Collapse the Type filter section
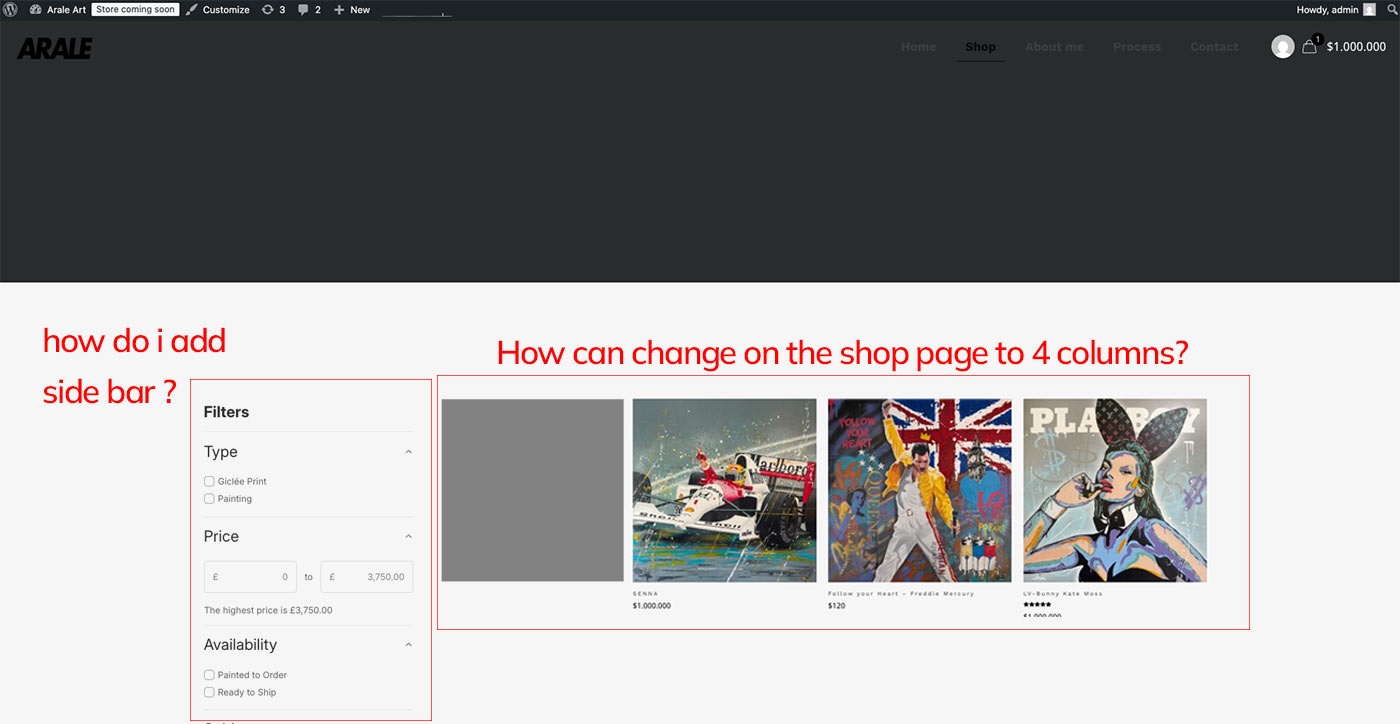The height and width of the screenshot is (724, 1400). (x=408, y=452)
